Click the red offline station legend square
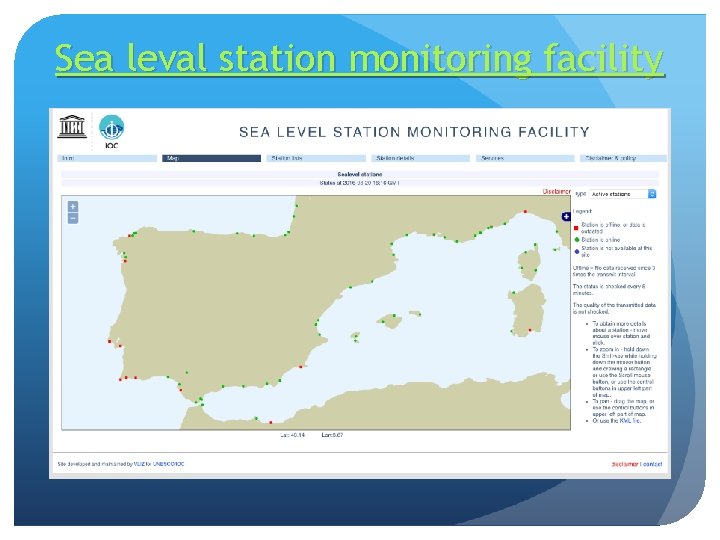 (576, 228)
